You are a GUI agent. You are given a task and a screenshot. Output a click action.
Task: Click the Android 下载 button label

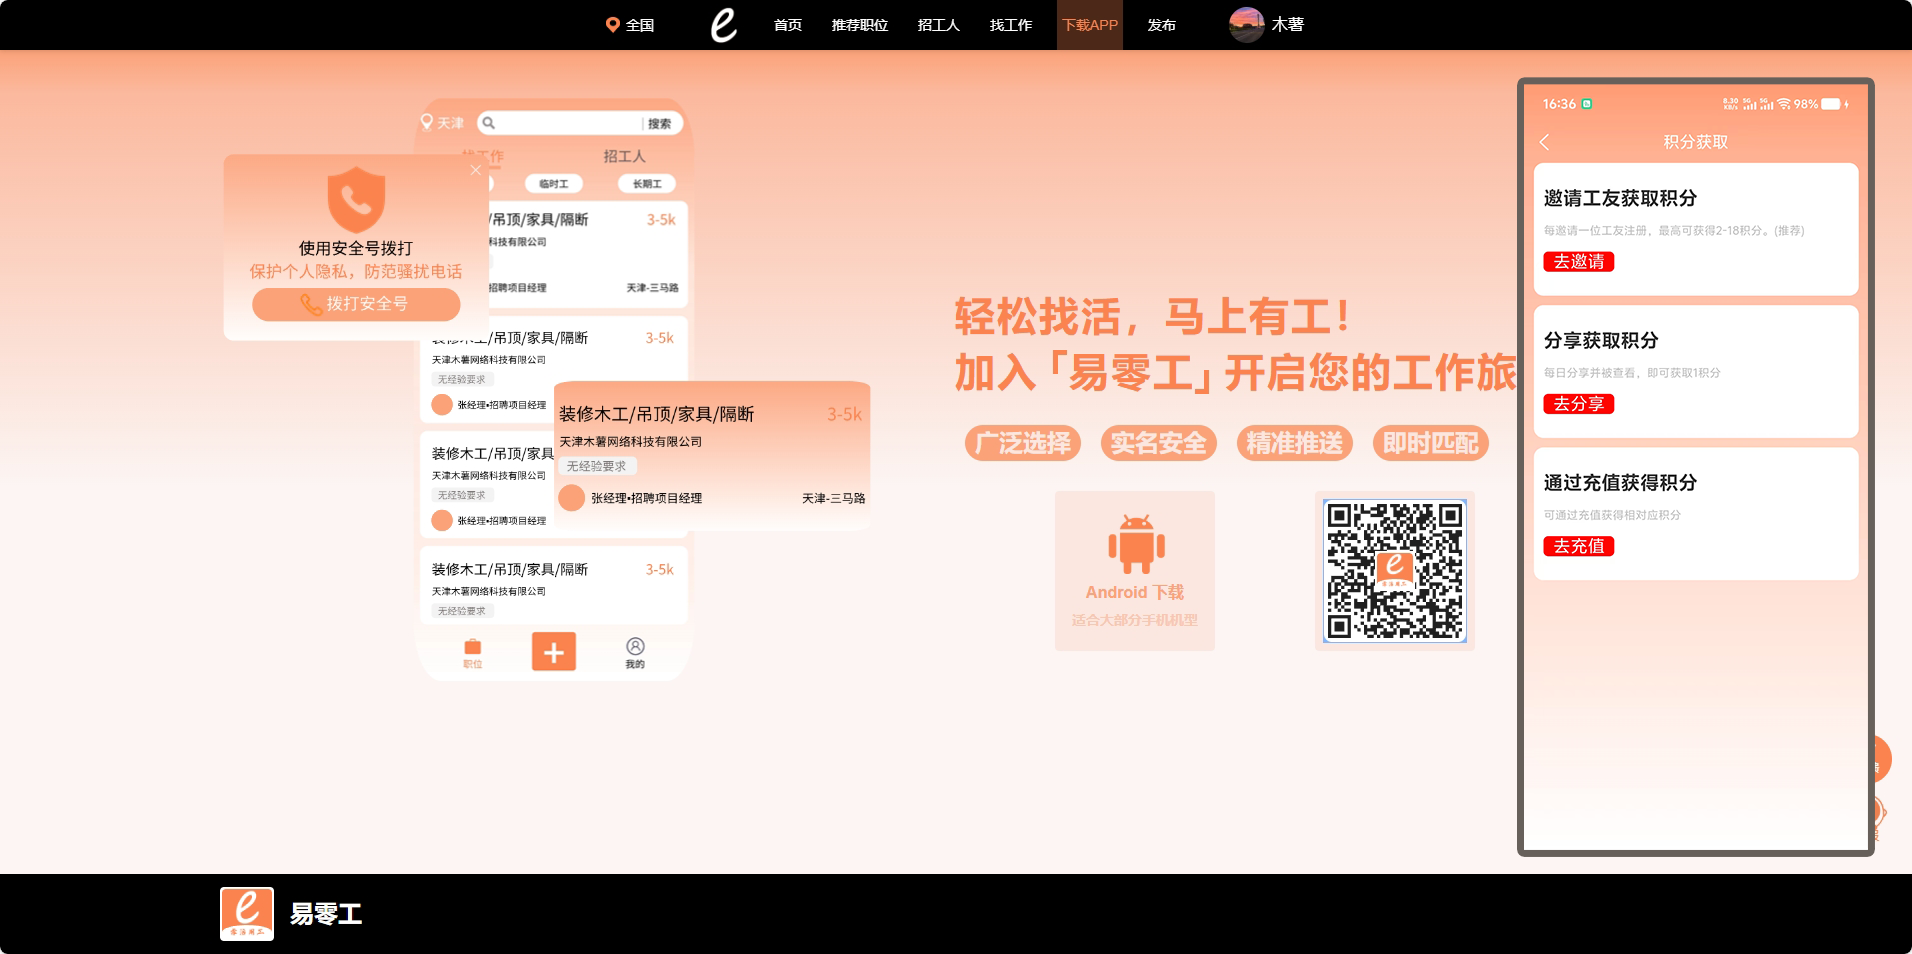(1135, 592)
